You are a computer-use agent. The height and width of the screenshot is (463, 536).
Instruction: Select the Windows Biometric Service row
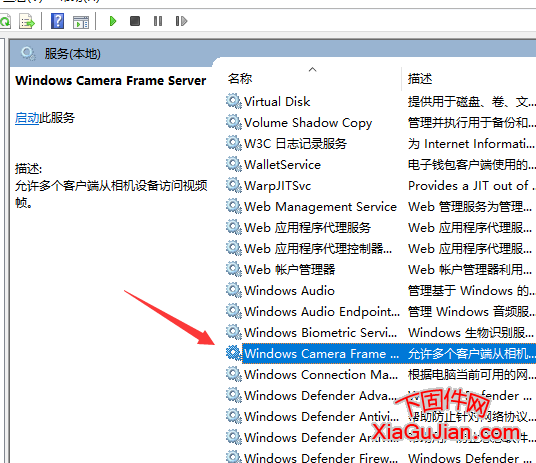coord(321,333)
